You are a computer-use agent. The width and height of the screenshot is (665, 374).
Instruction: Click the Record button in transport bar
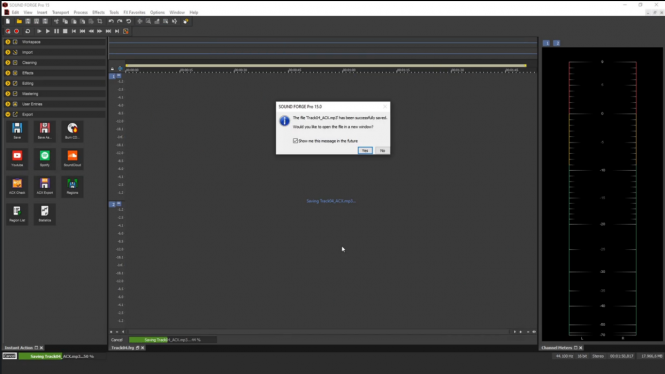[17, 31]
